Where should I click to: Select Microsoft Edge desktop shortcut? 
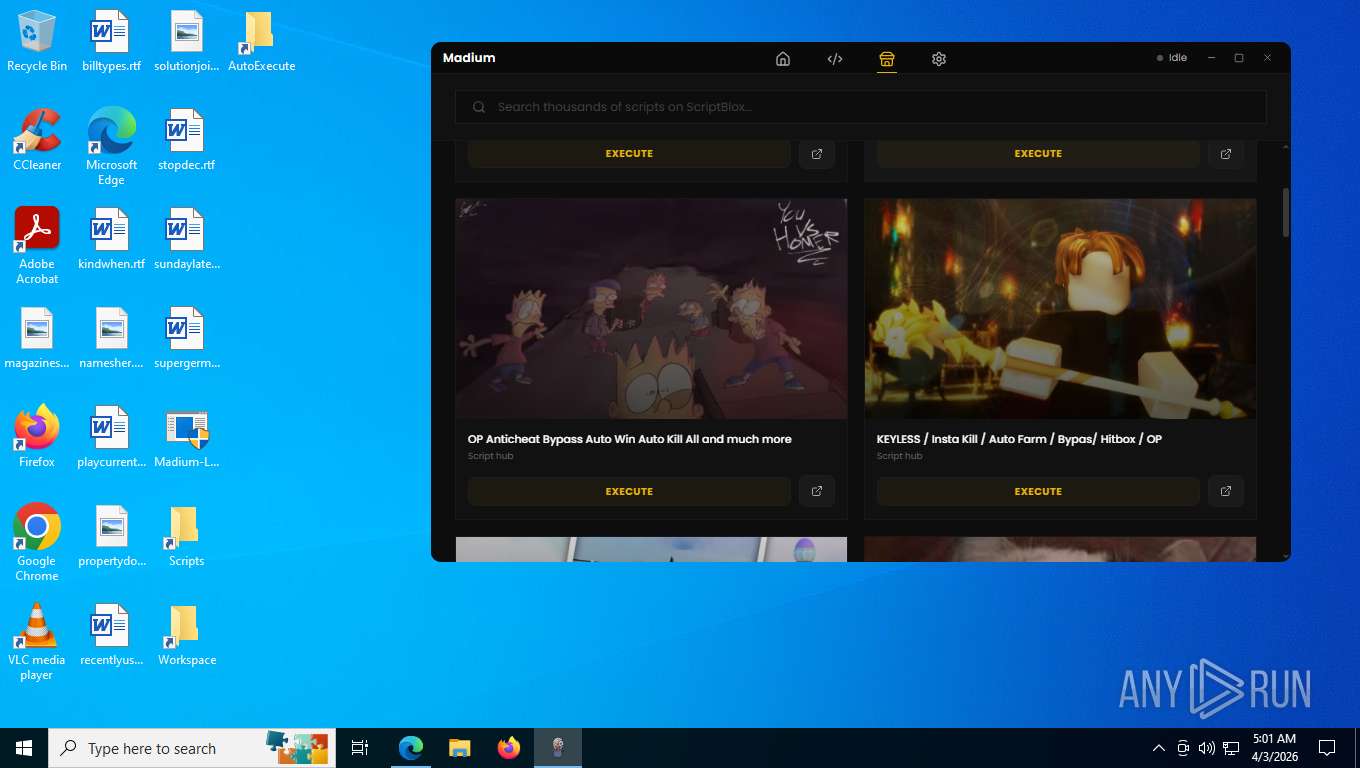click(x=111, y=147)
